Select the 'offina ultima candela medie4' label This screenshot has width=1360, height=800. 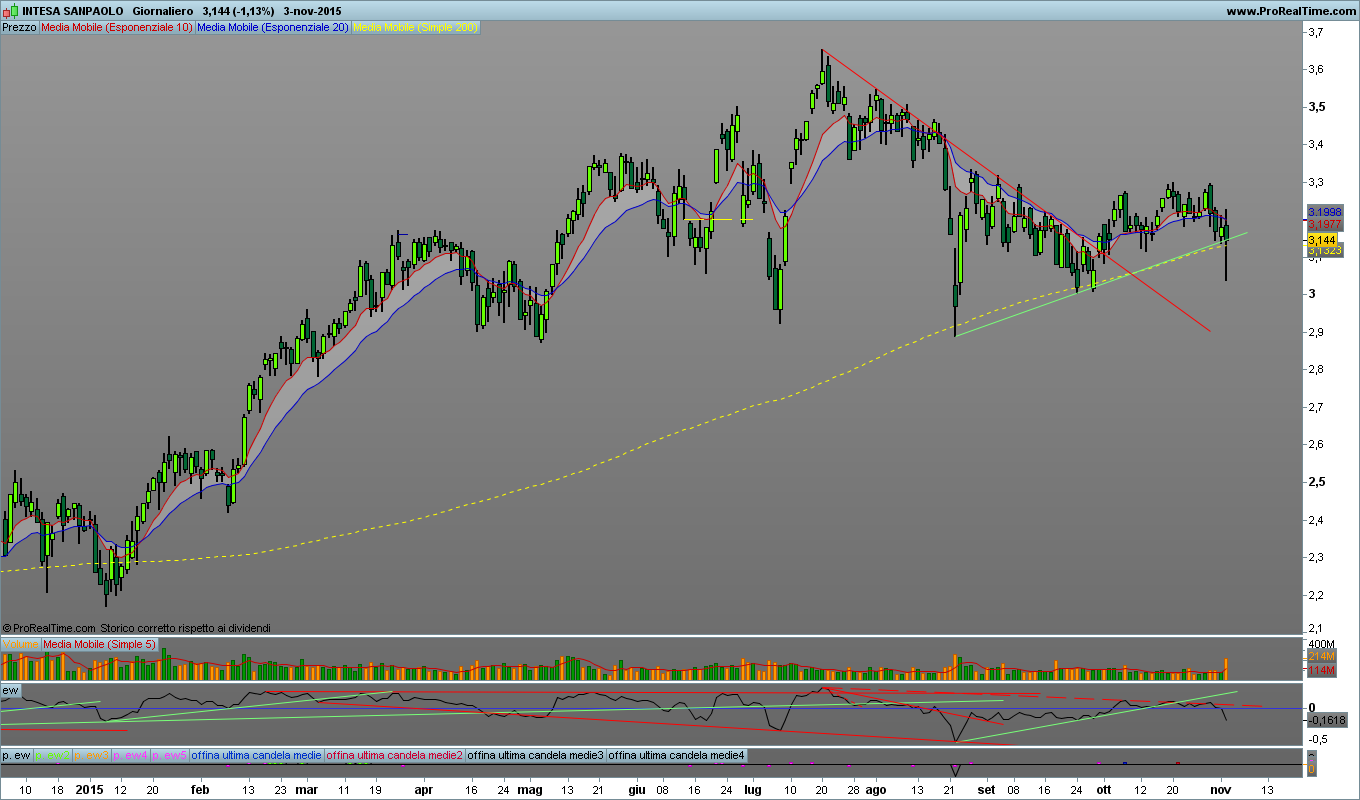click(x=677, y=756)
